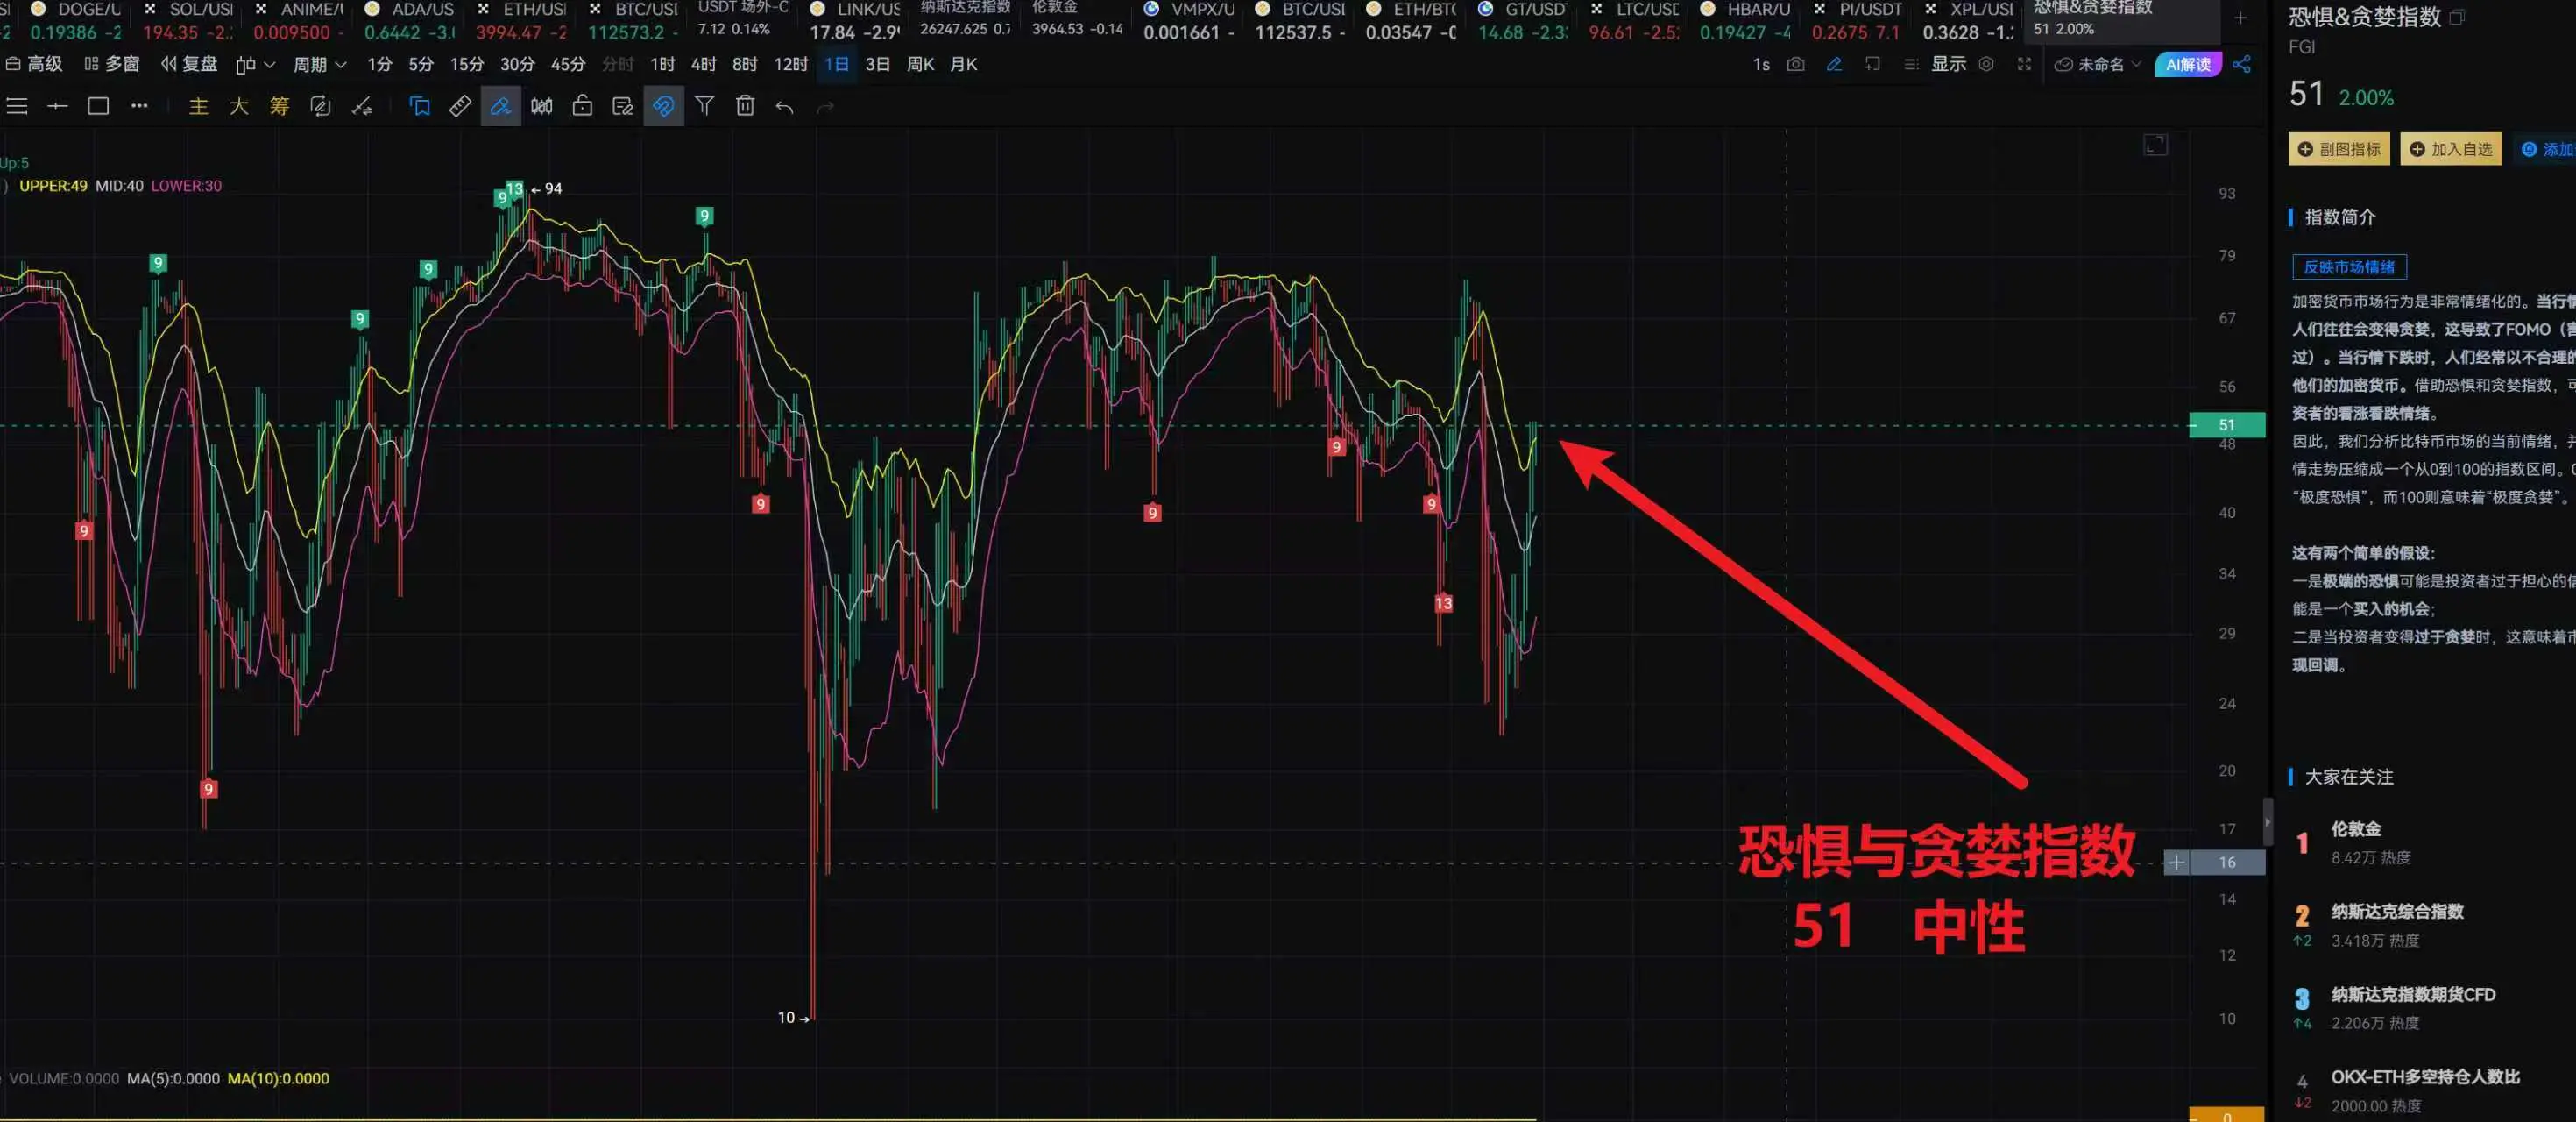2576x1122 pixels.
Task: Click the 反映市场情绪 tag
Action: point(2349,267)
